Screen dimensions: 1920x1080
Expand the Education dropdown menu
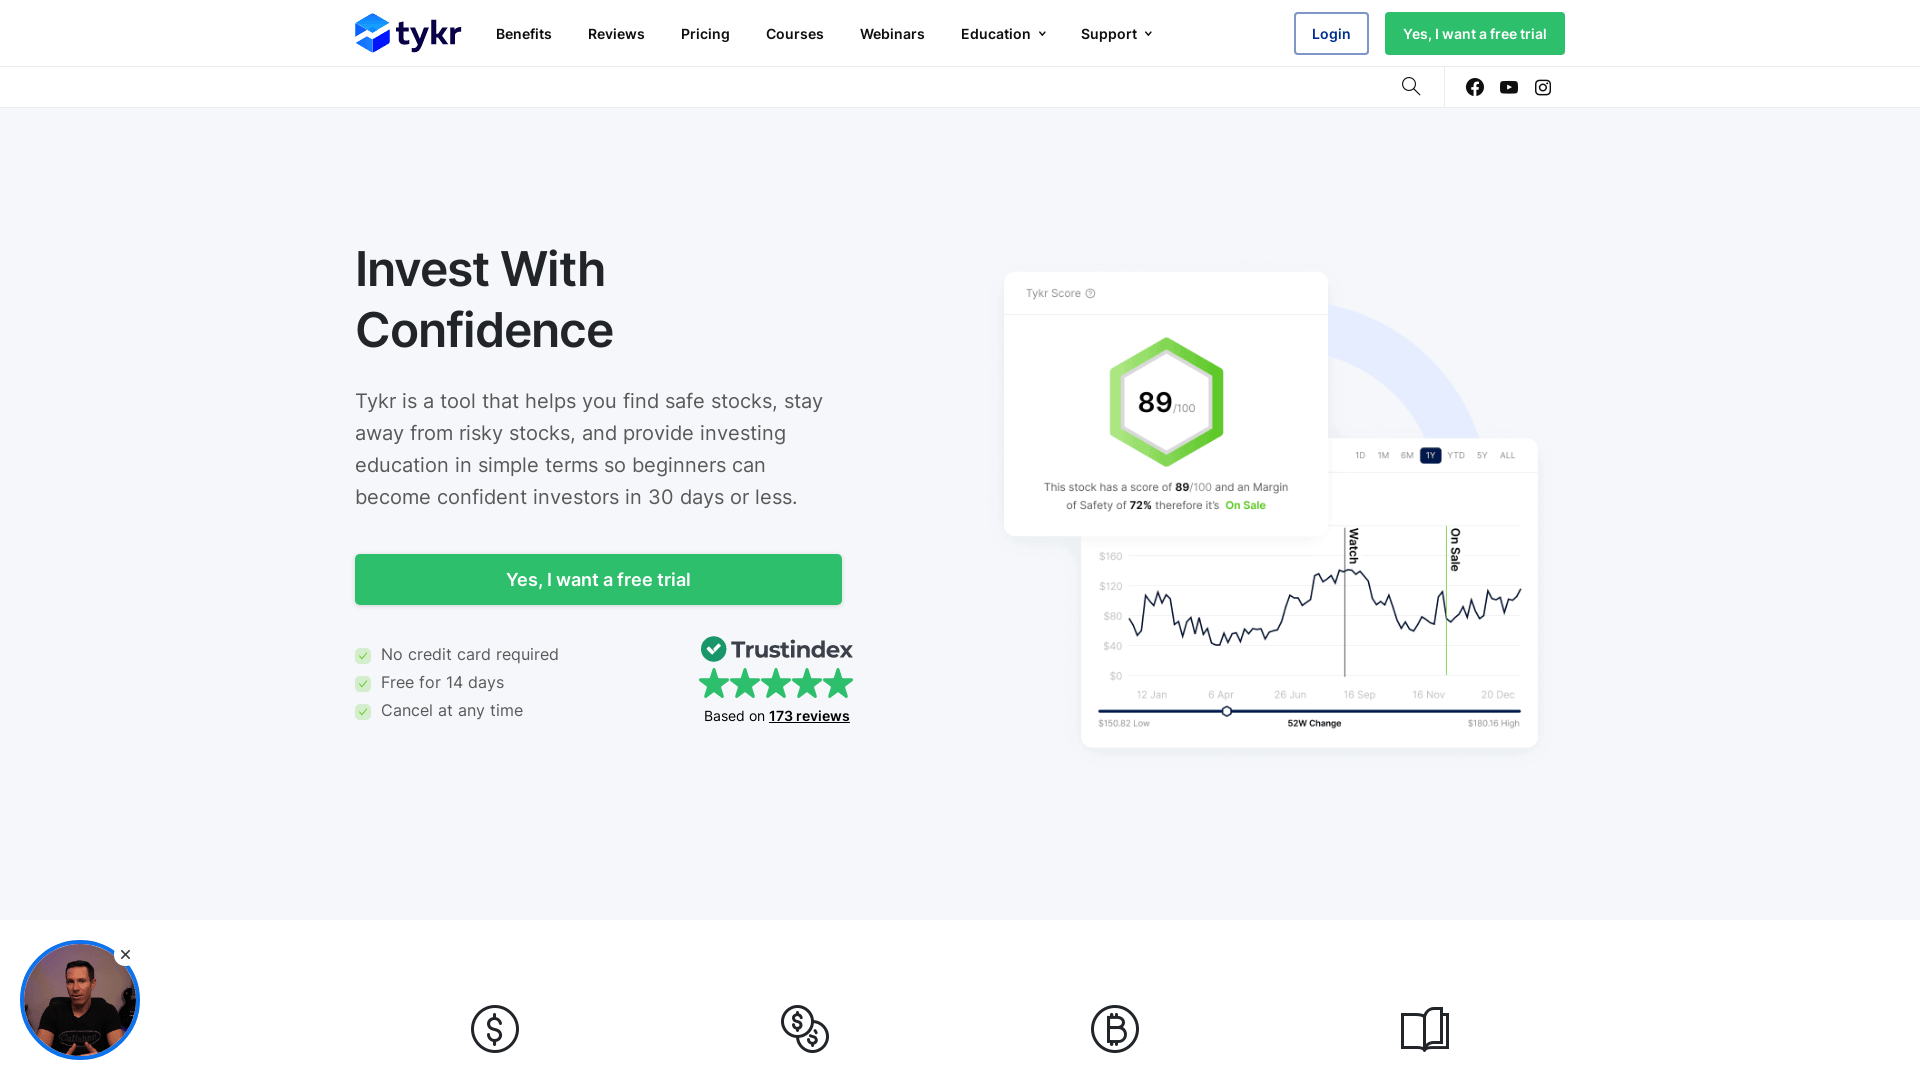[1002, 33]
